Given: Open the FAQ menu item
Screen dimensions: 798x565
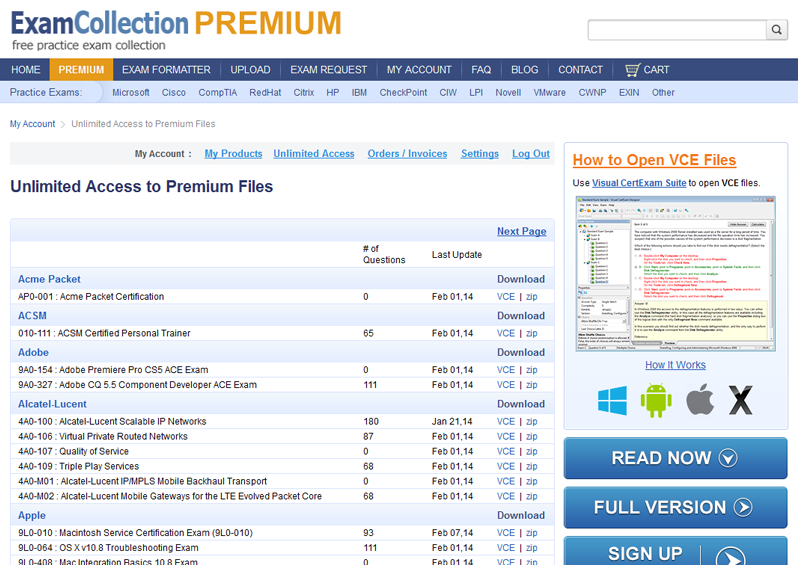Looking at the screenshot, I should (481, 70).
